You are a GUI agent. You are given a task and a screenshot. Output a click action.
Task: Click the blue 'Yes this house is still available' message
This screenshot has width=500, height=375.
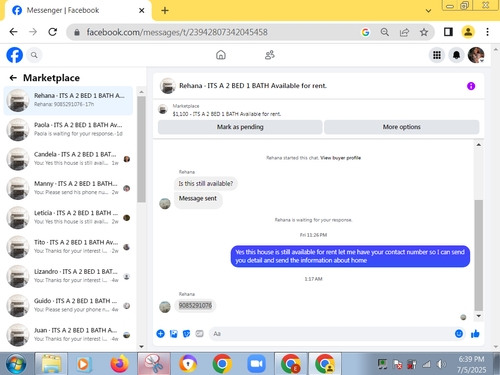coord(350,256)
